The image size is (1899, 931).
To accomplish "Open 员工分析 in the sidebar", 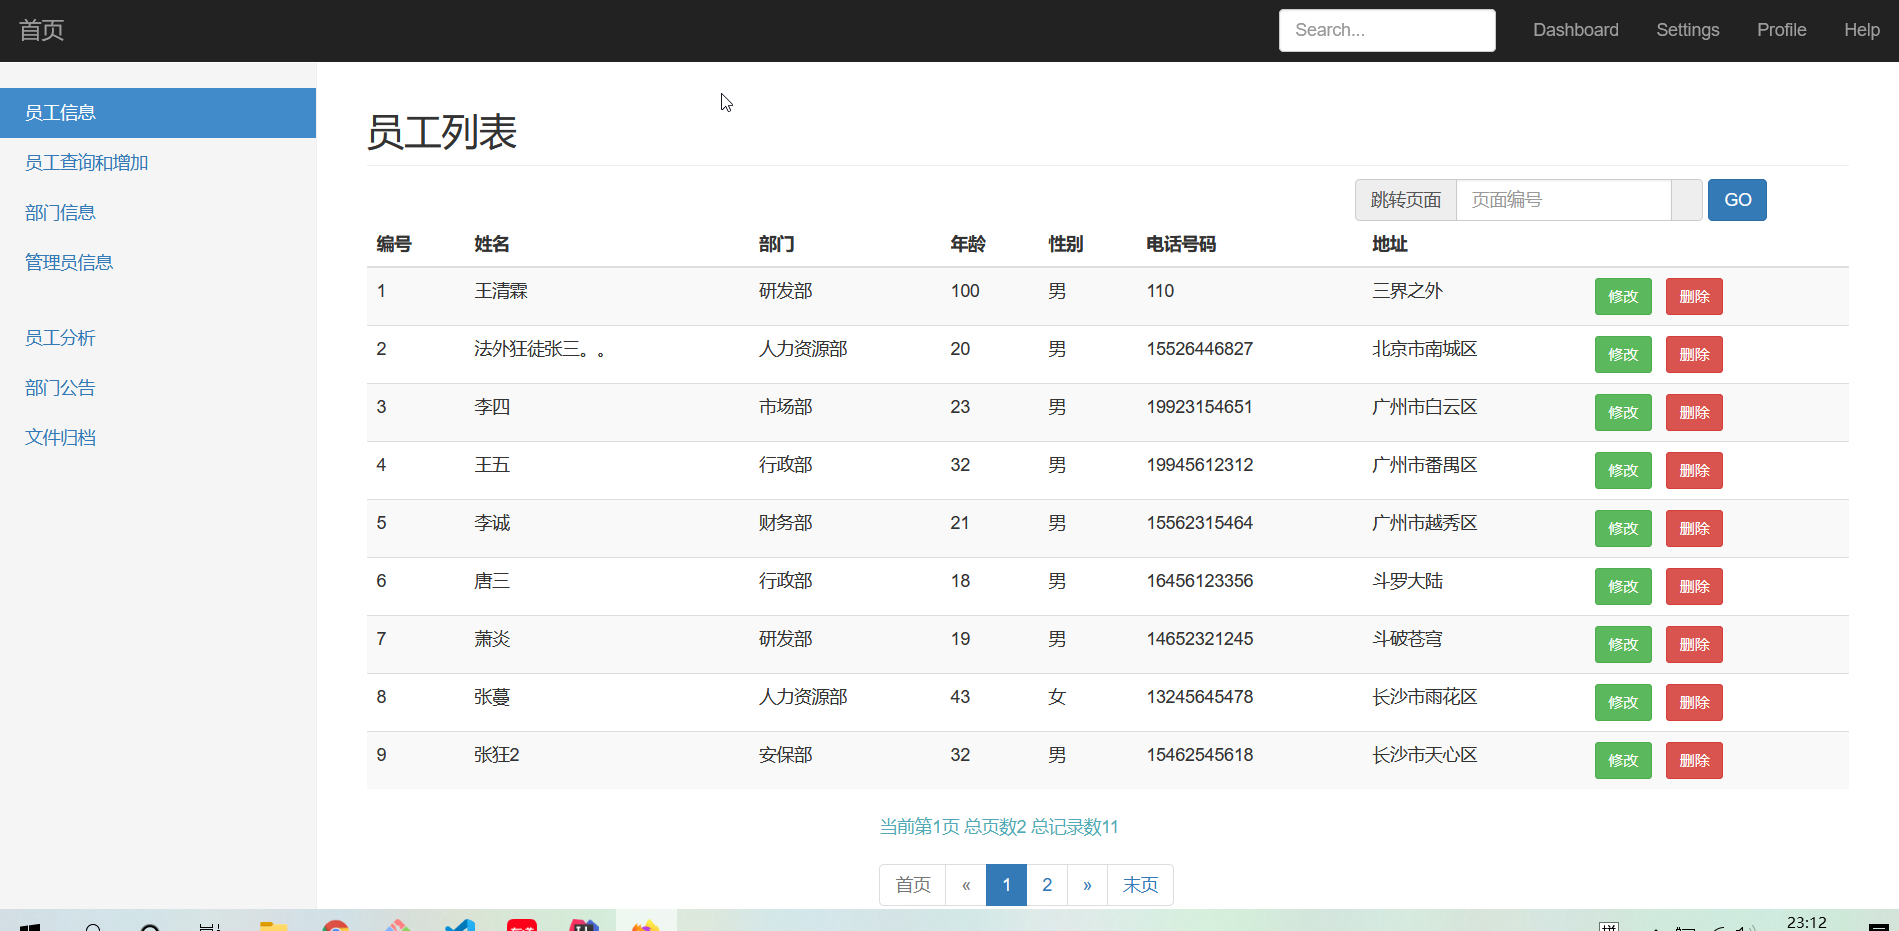I will [x=158, y=338].
